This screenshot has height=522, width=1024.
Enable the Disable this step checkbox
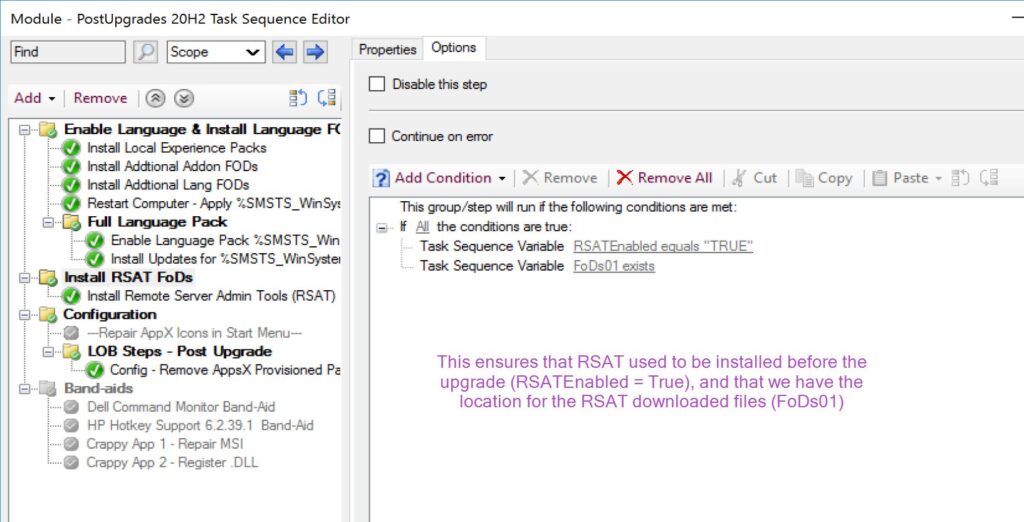click(377, 84)
